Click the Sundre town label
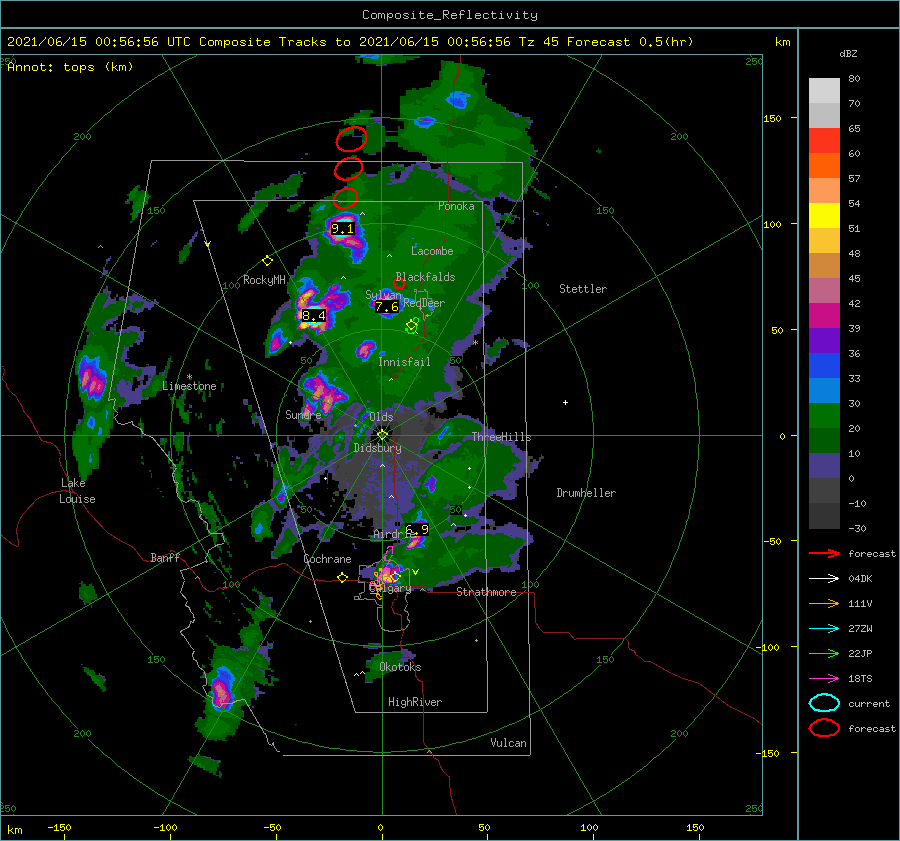 pos(303,414)
